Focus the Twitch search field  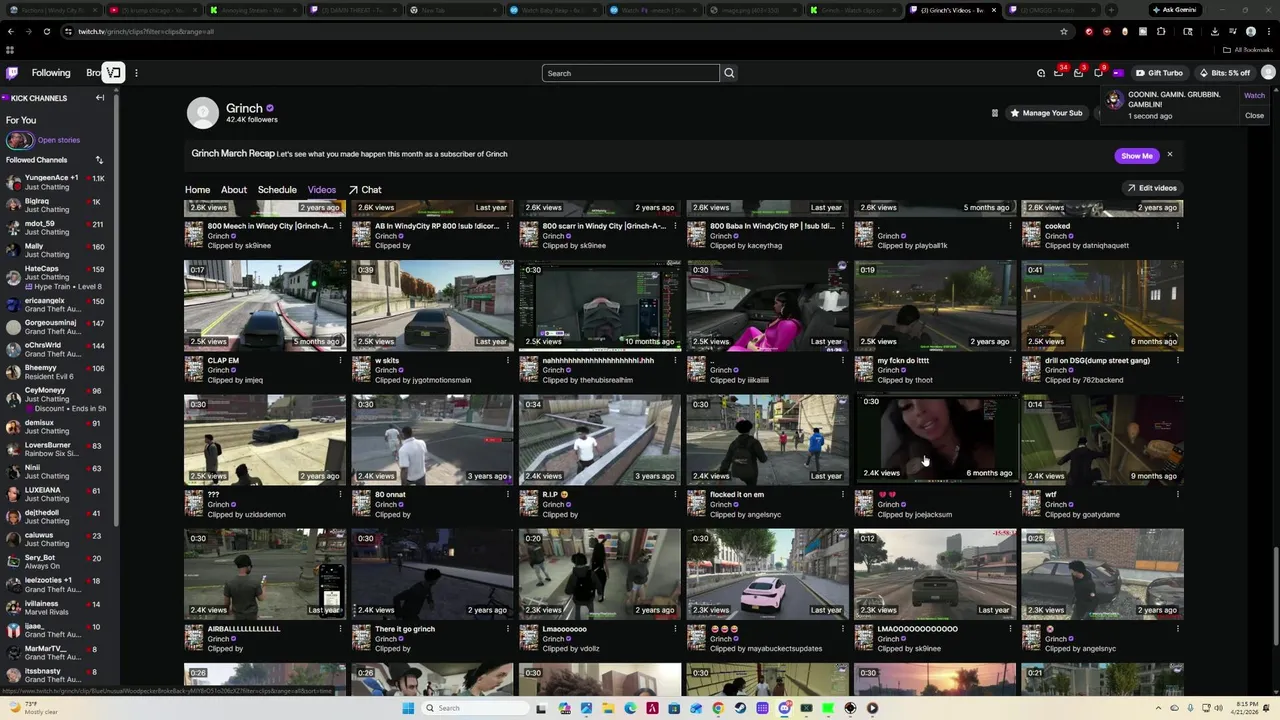click(x=631, y=73)
